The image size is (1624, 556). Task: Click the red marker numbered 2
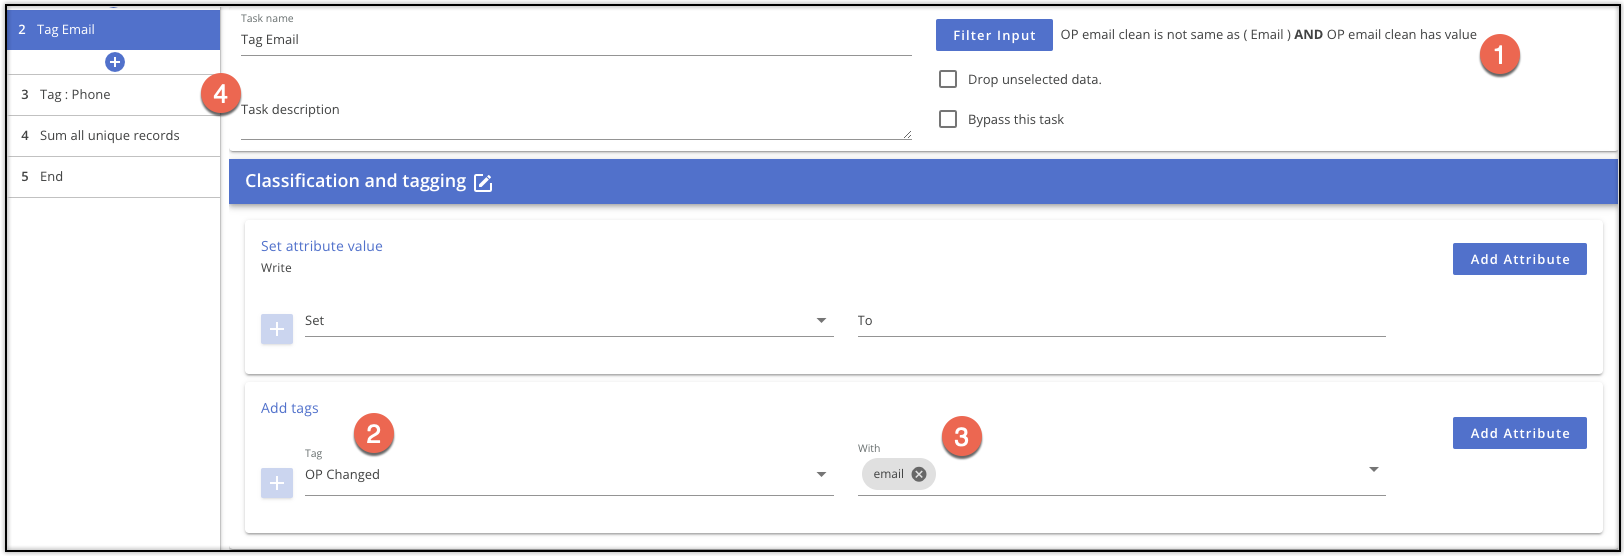(373, 433)
